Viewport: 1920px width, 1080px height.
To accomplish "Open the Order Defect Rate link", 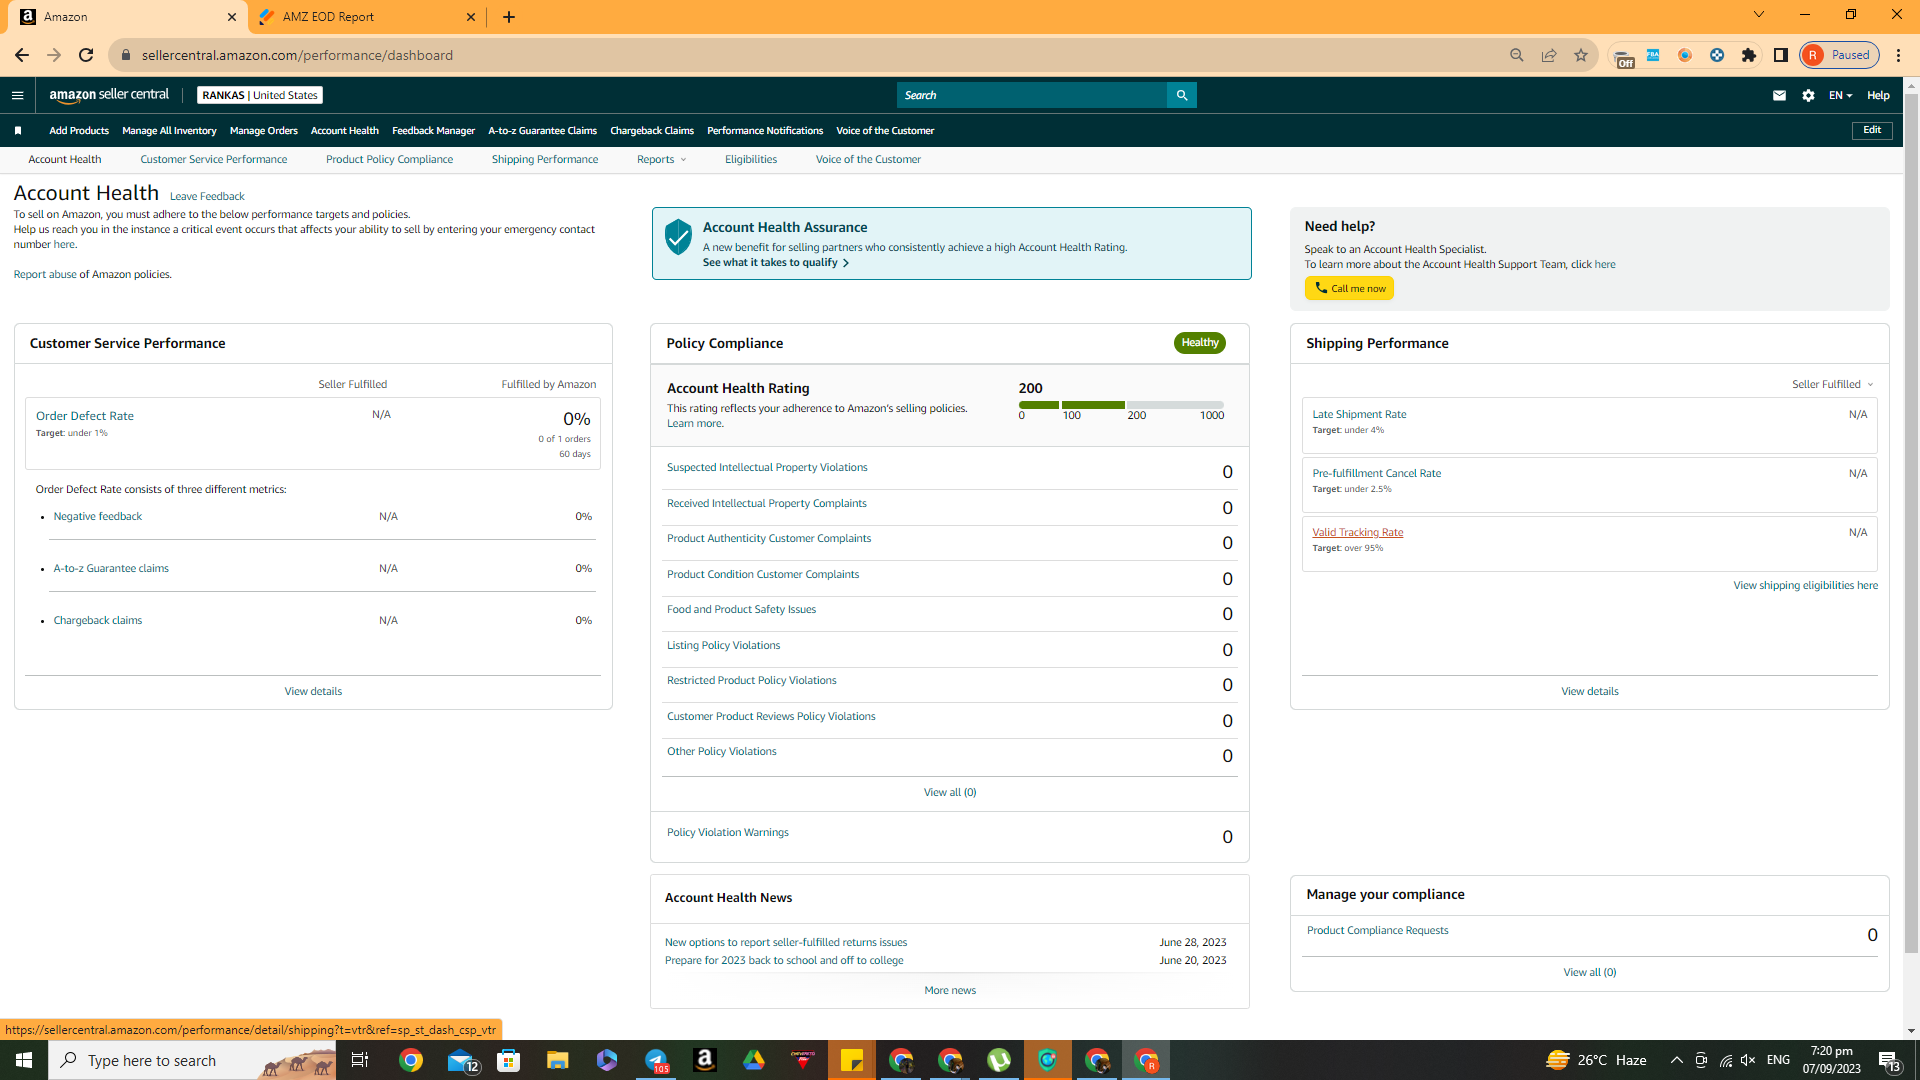I will click(85, 416).
